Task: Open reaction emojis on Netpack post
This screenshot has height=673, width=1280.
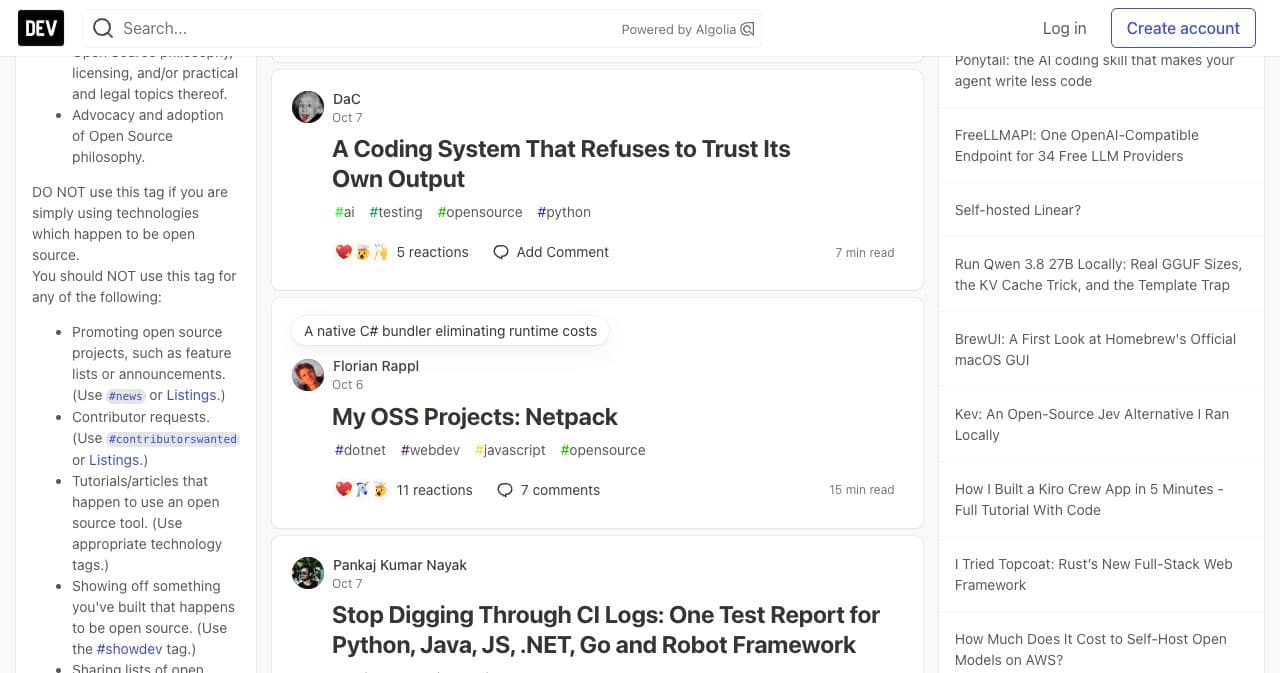Action: [x=362, y=490]
